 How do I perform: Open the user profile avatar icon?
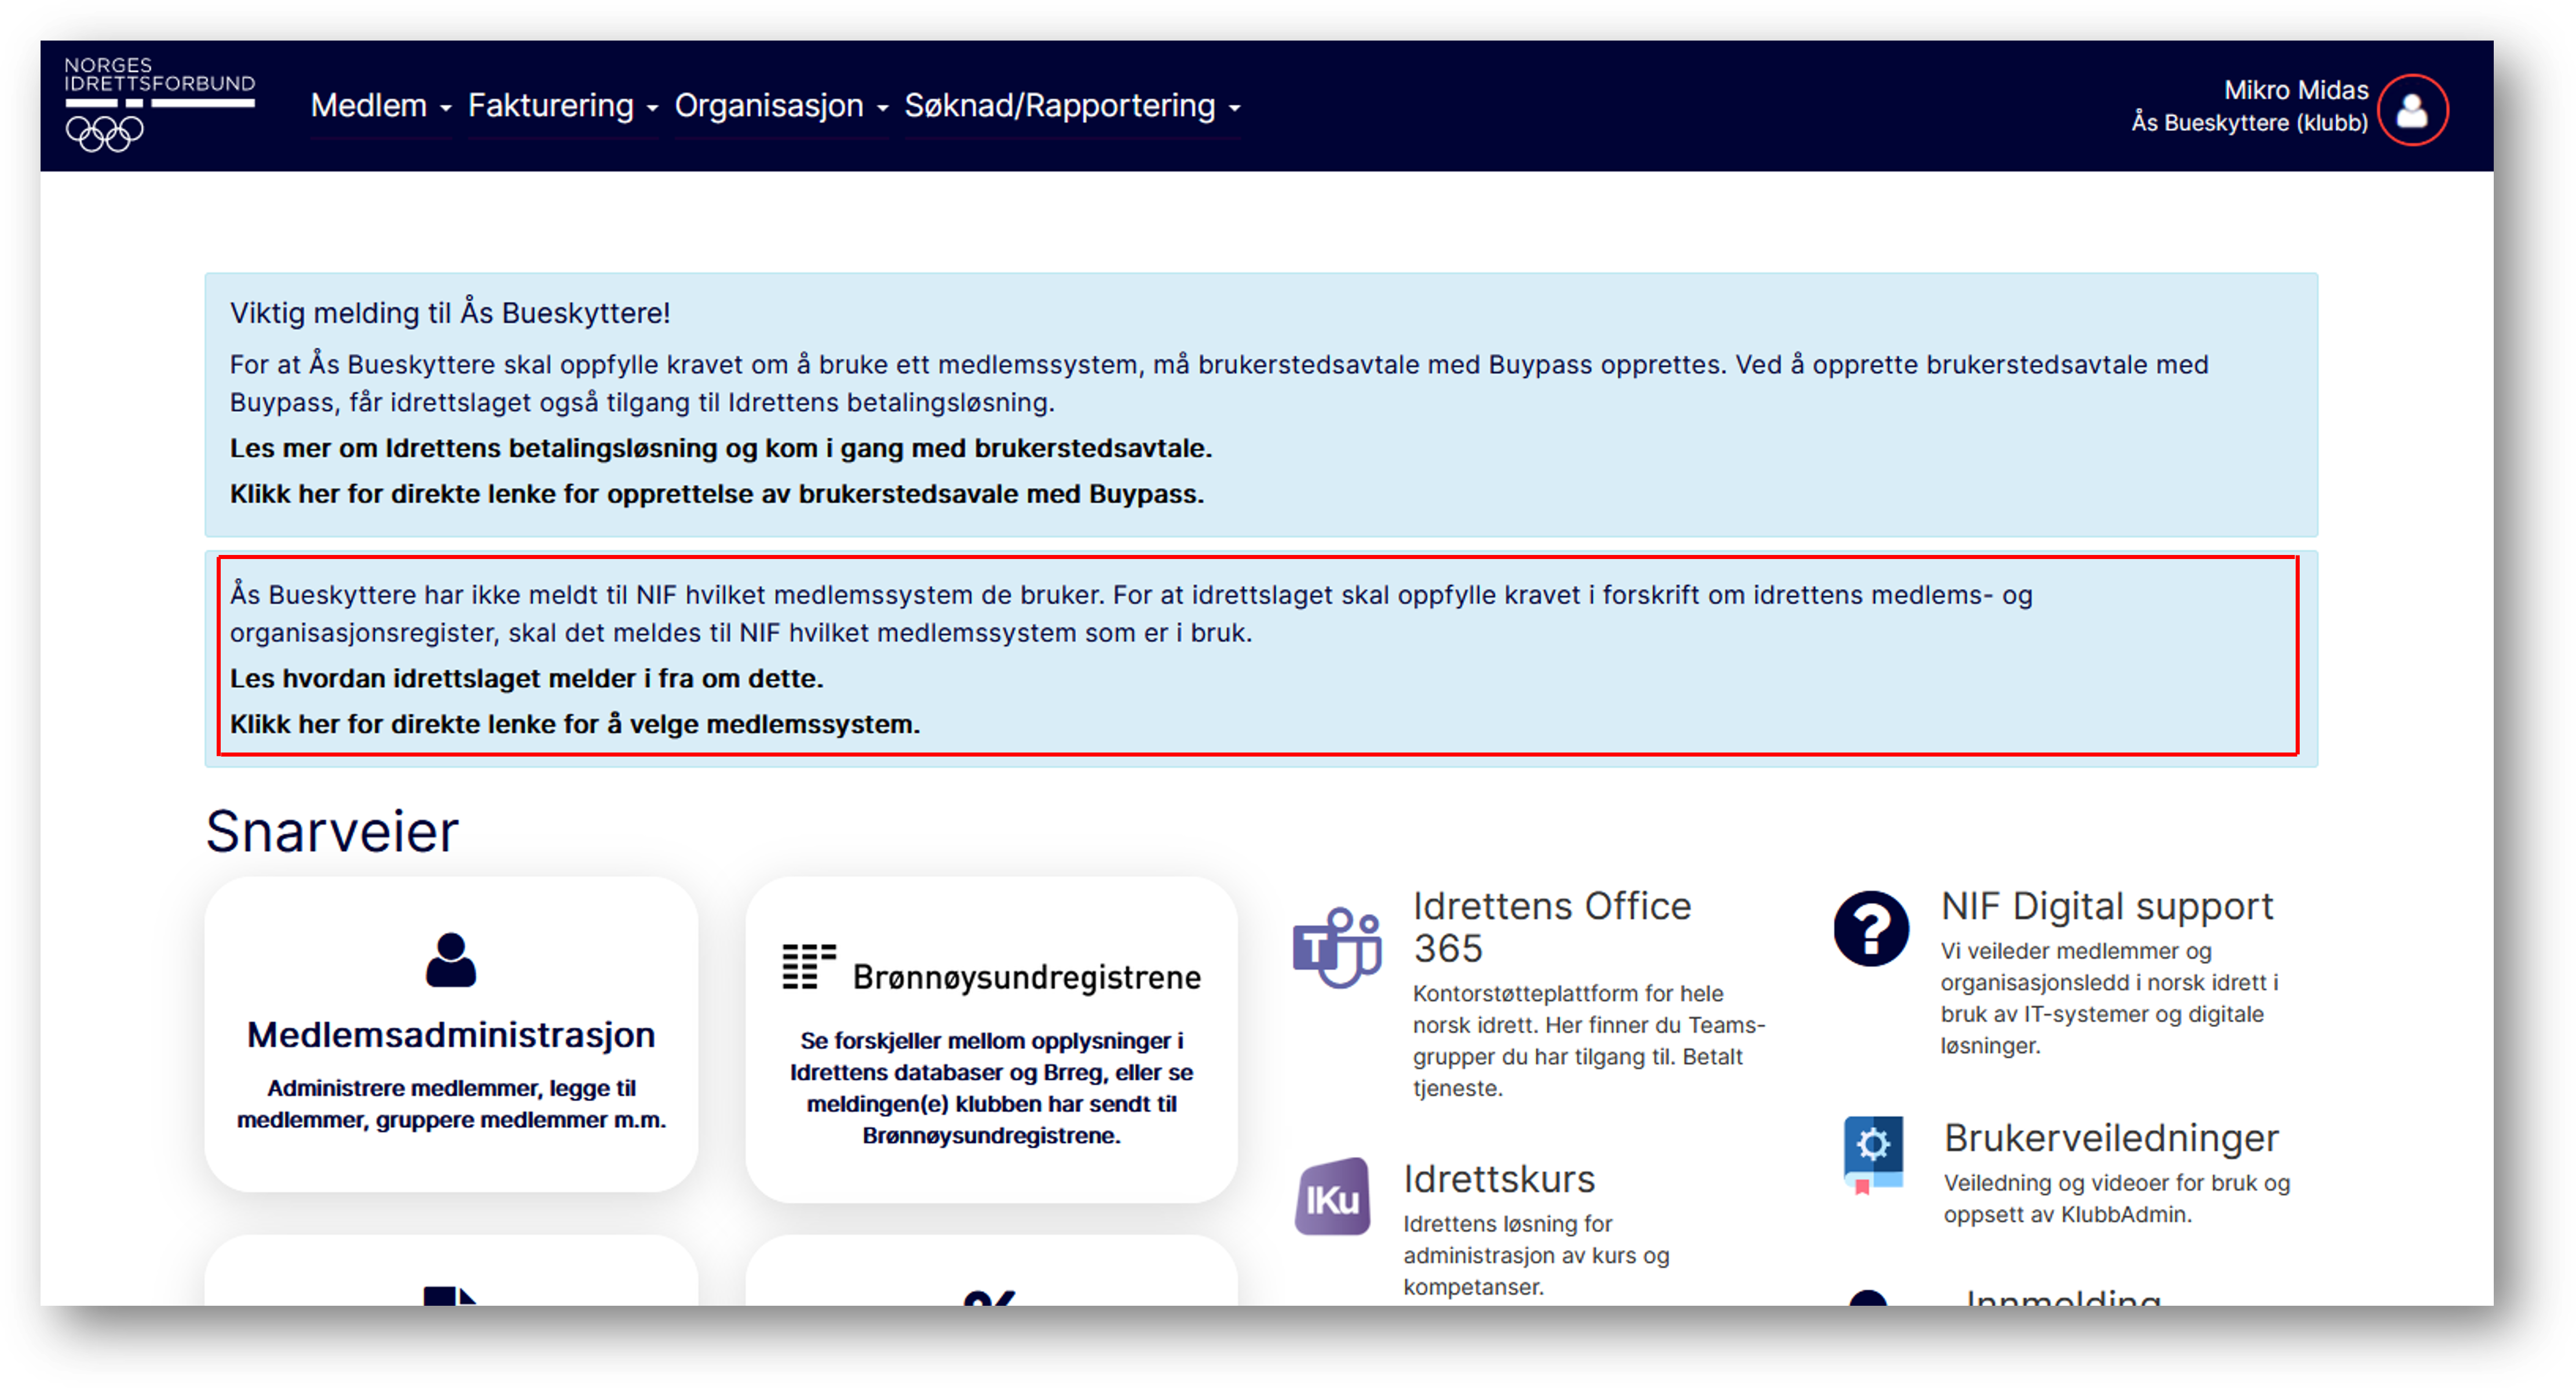coord(2411,110)
